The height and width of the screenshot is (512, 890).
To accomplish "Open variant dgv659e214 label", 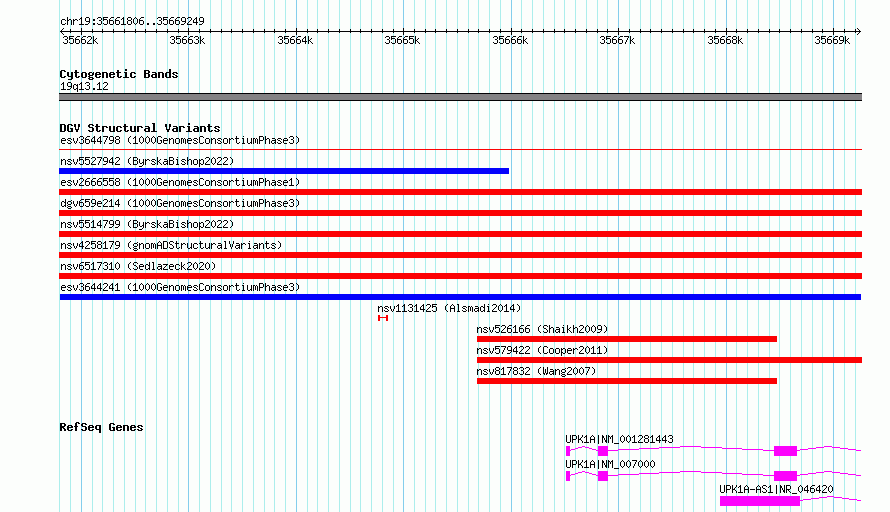I will pos(180,203).
